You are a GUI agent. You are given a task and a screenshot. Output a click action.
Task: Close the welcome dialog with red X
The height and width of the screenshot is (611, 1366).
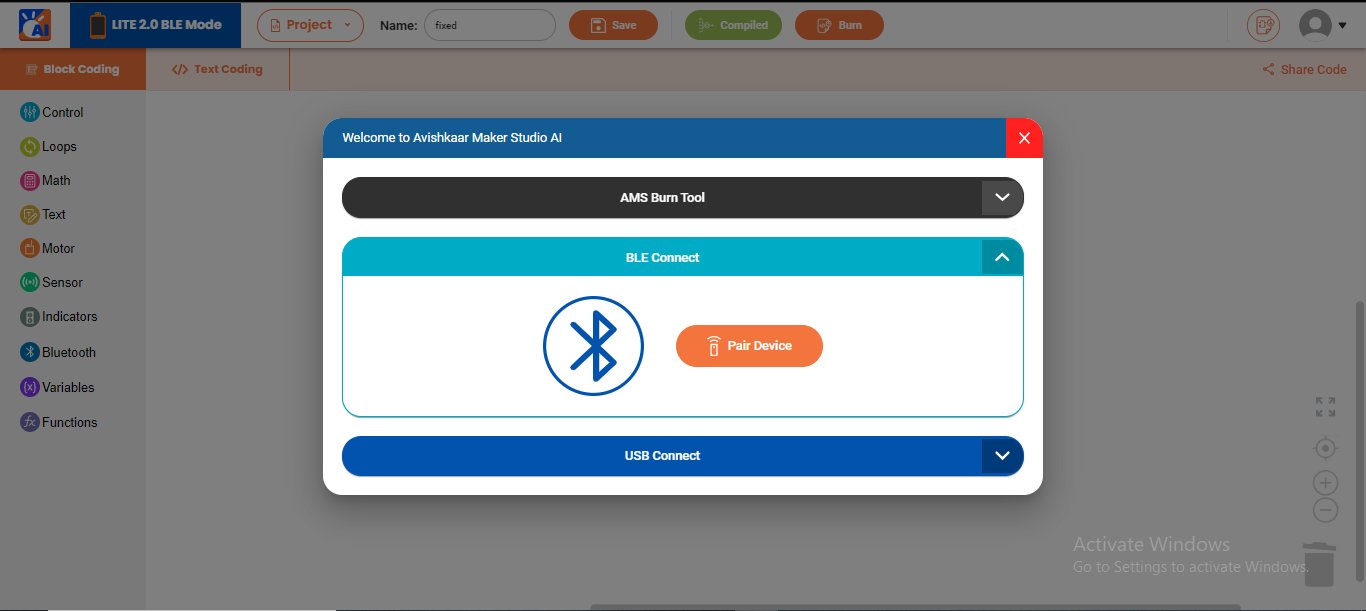(x=1024, y=138)
